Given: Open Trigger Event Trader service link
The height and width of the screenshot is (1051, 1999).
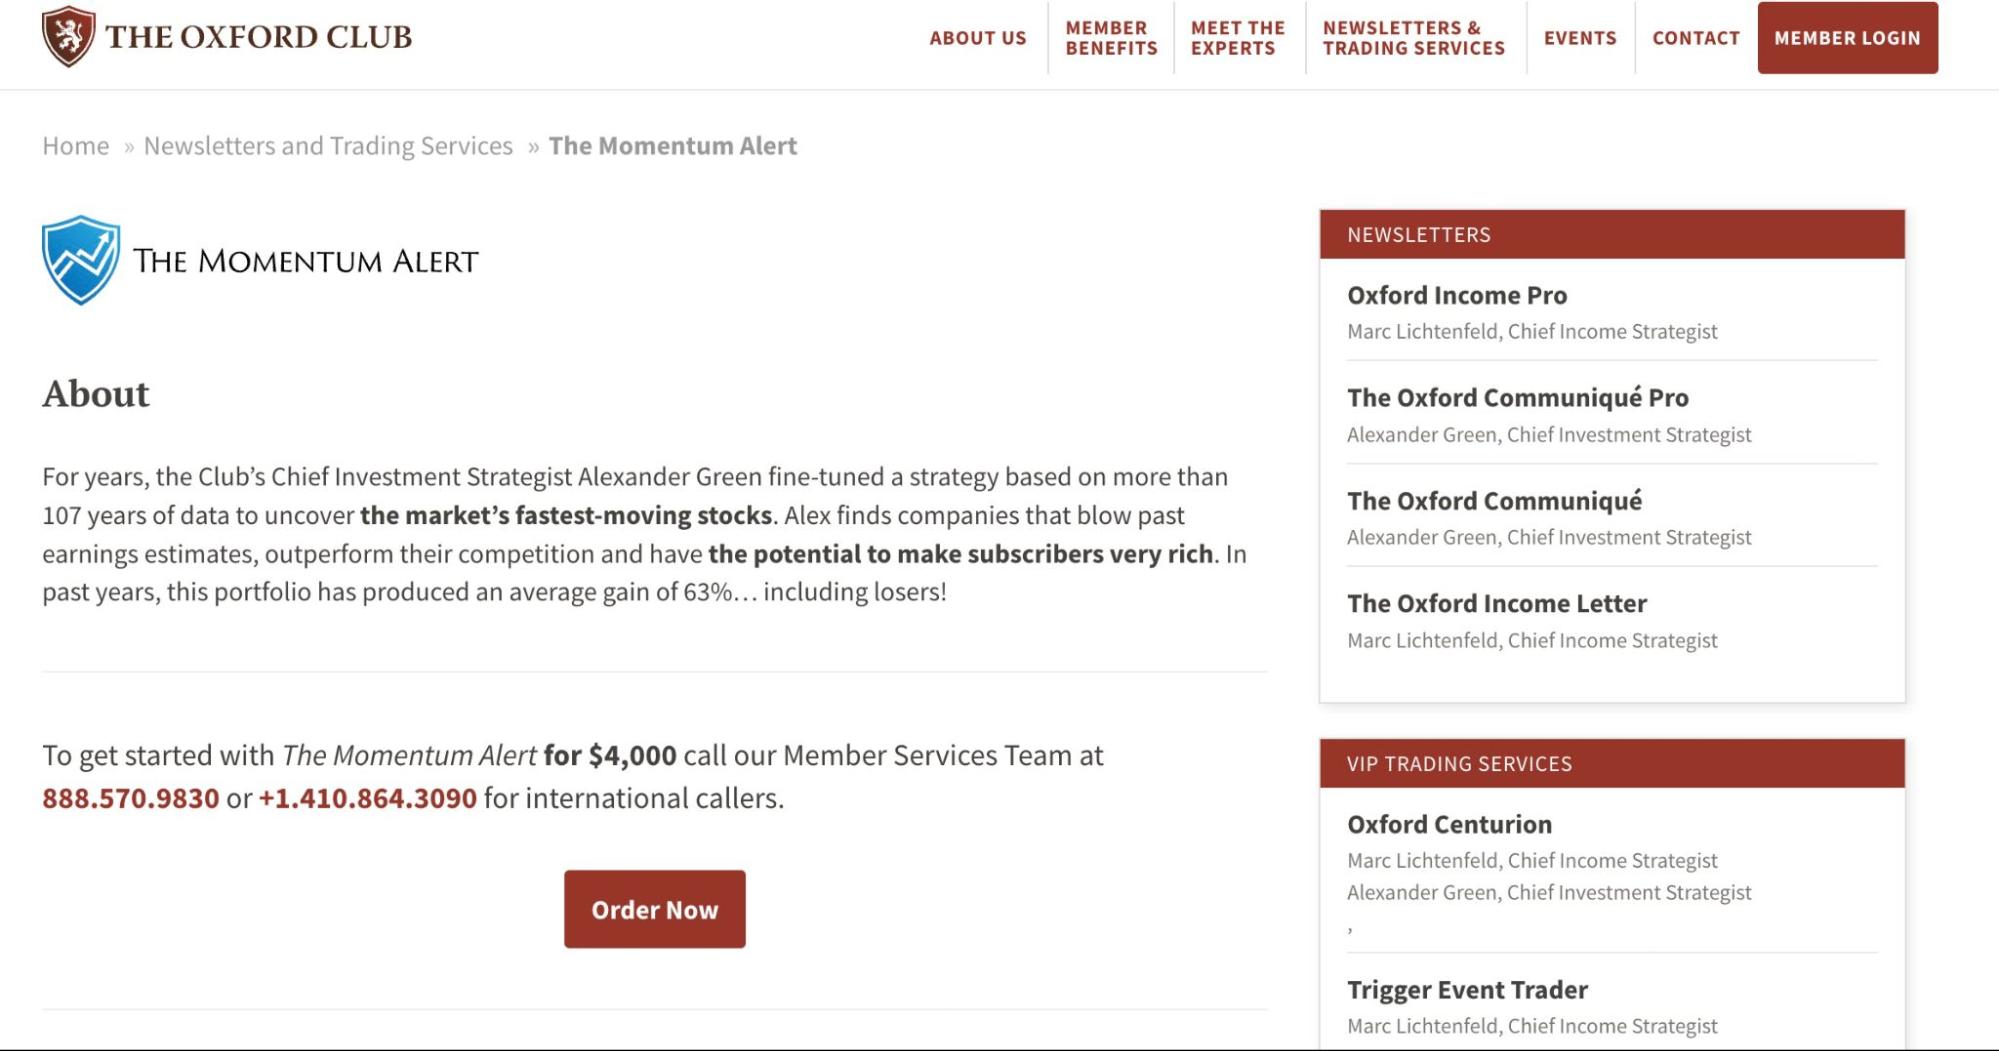Looking at the screenshot, I should point(1467,990).
